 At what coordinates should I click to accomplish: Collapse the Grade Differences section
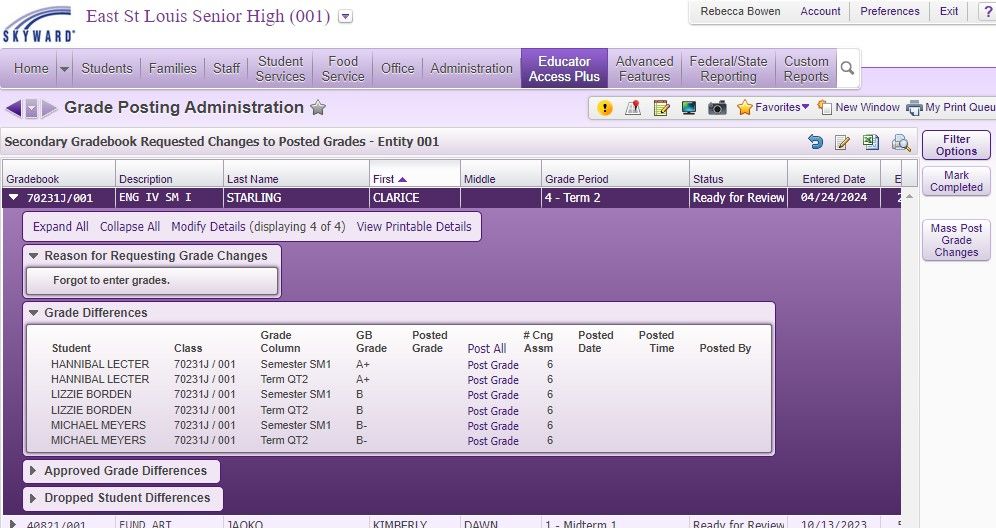[35, 313]
